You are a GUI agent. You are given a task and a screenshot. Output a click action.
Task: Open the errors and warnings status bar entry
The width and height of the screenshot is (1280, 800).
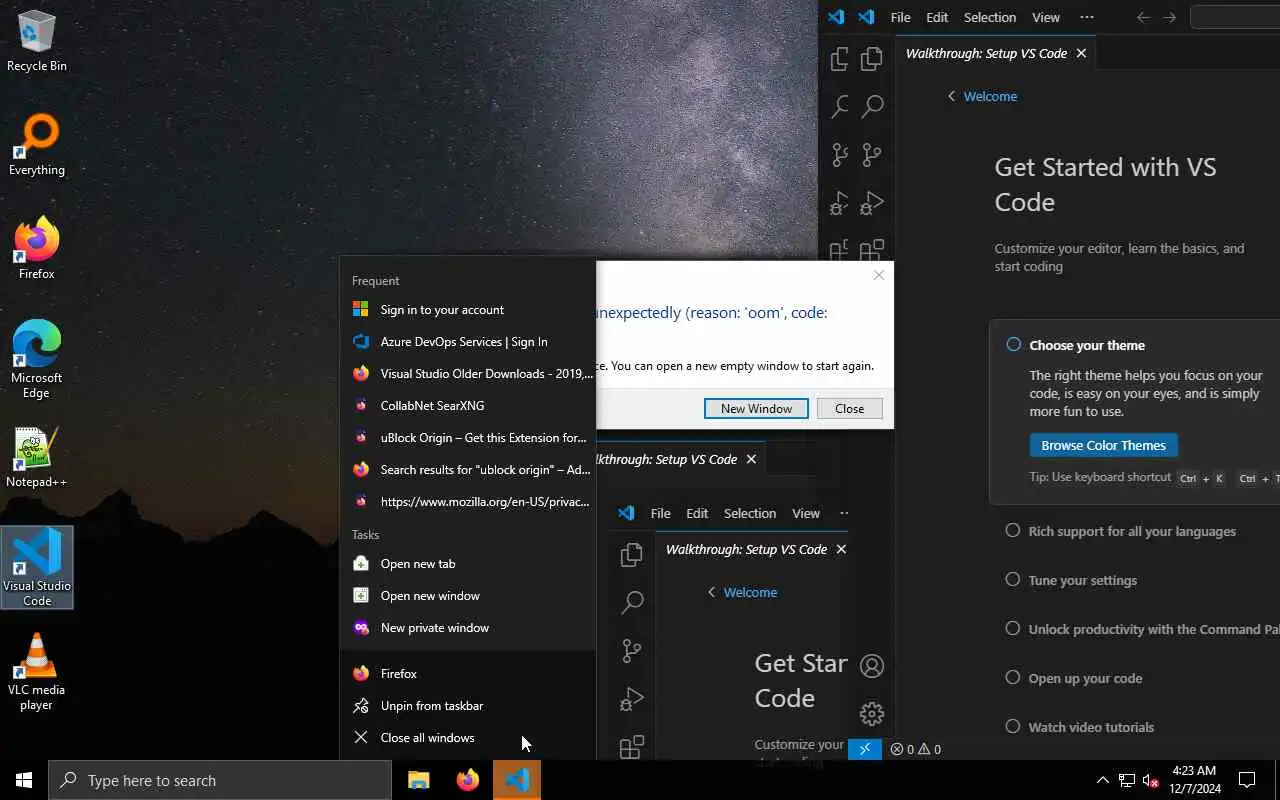coord(915,749)
